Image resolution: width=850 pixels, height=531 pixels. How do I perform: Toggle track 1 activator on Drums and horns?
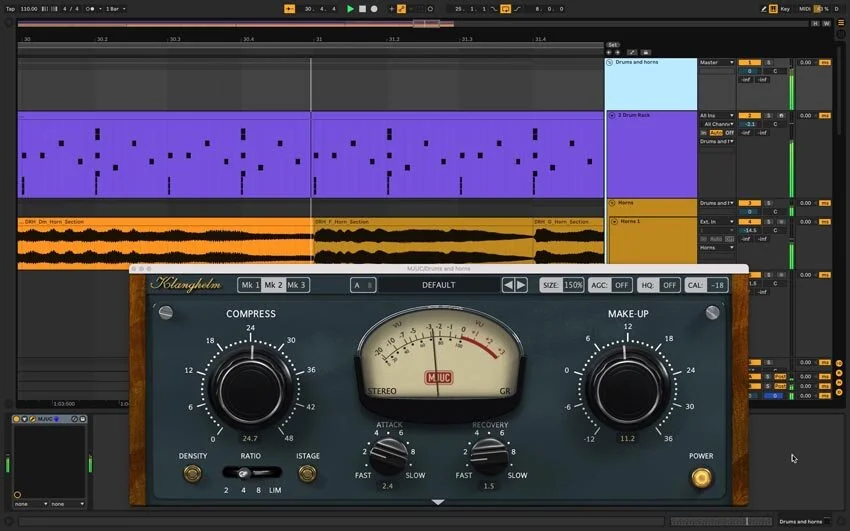tap(750, 62)
